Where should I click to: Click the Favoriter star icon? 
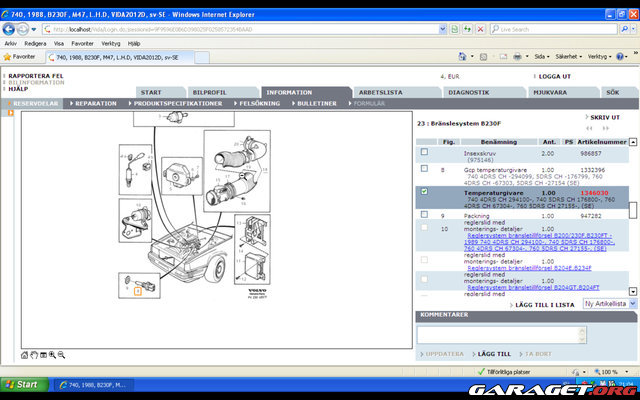(x=8, y=57)
